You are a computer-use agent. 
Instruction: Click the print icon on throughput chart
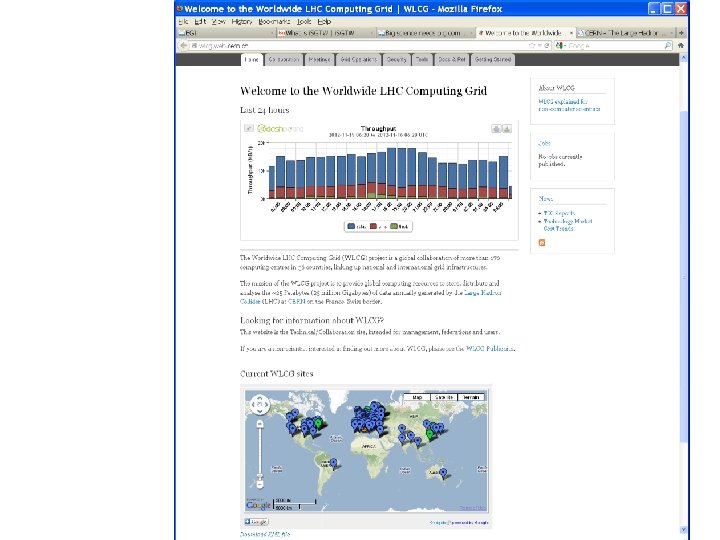pyautogui.click(x=496, y=129)
